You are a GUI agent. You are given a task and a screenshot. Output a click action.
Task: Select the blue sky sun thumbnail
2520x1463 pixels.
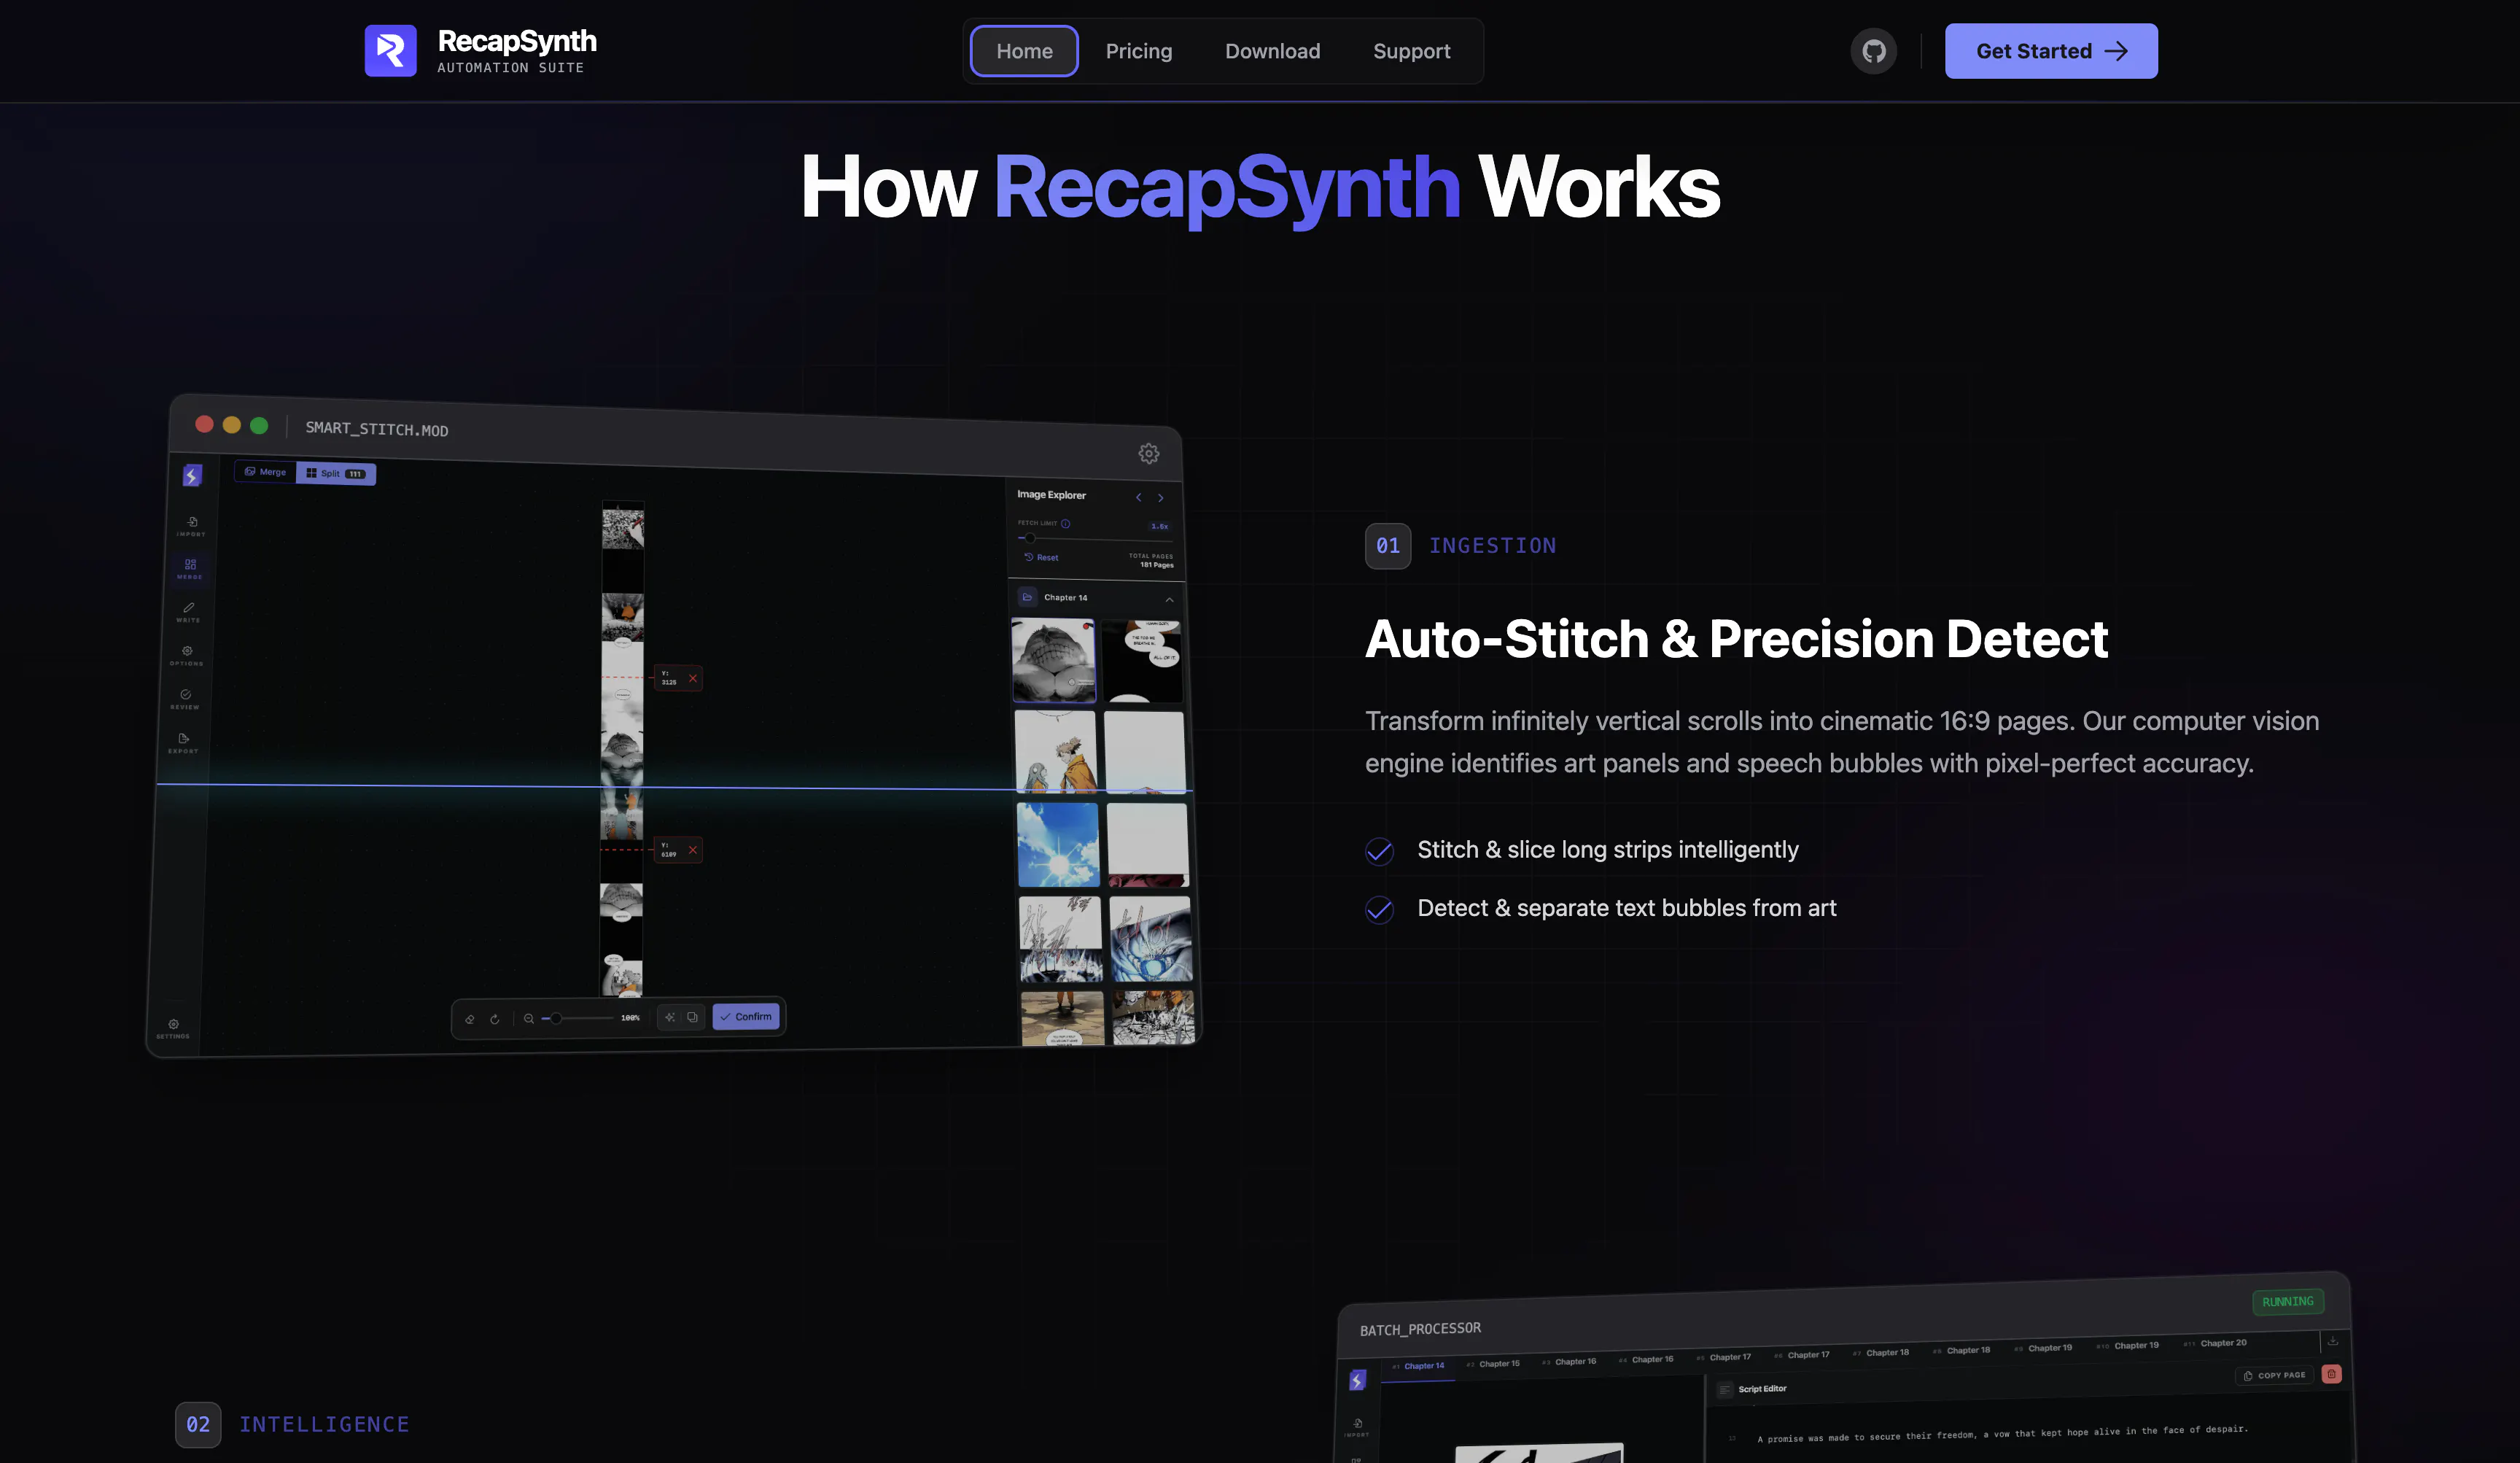coord(1058,845)
